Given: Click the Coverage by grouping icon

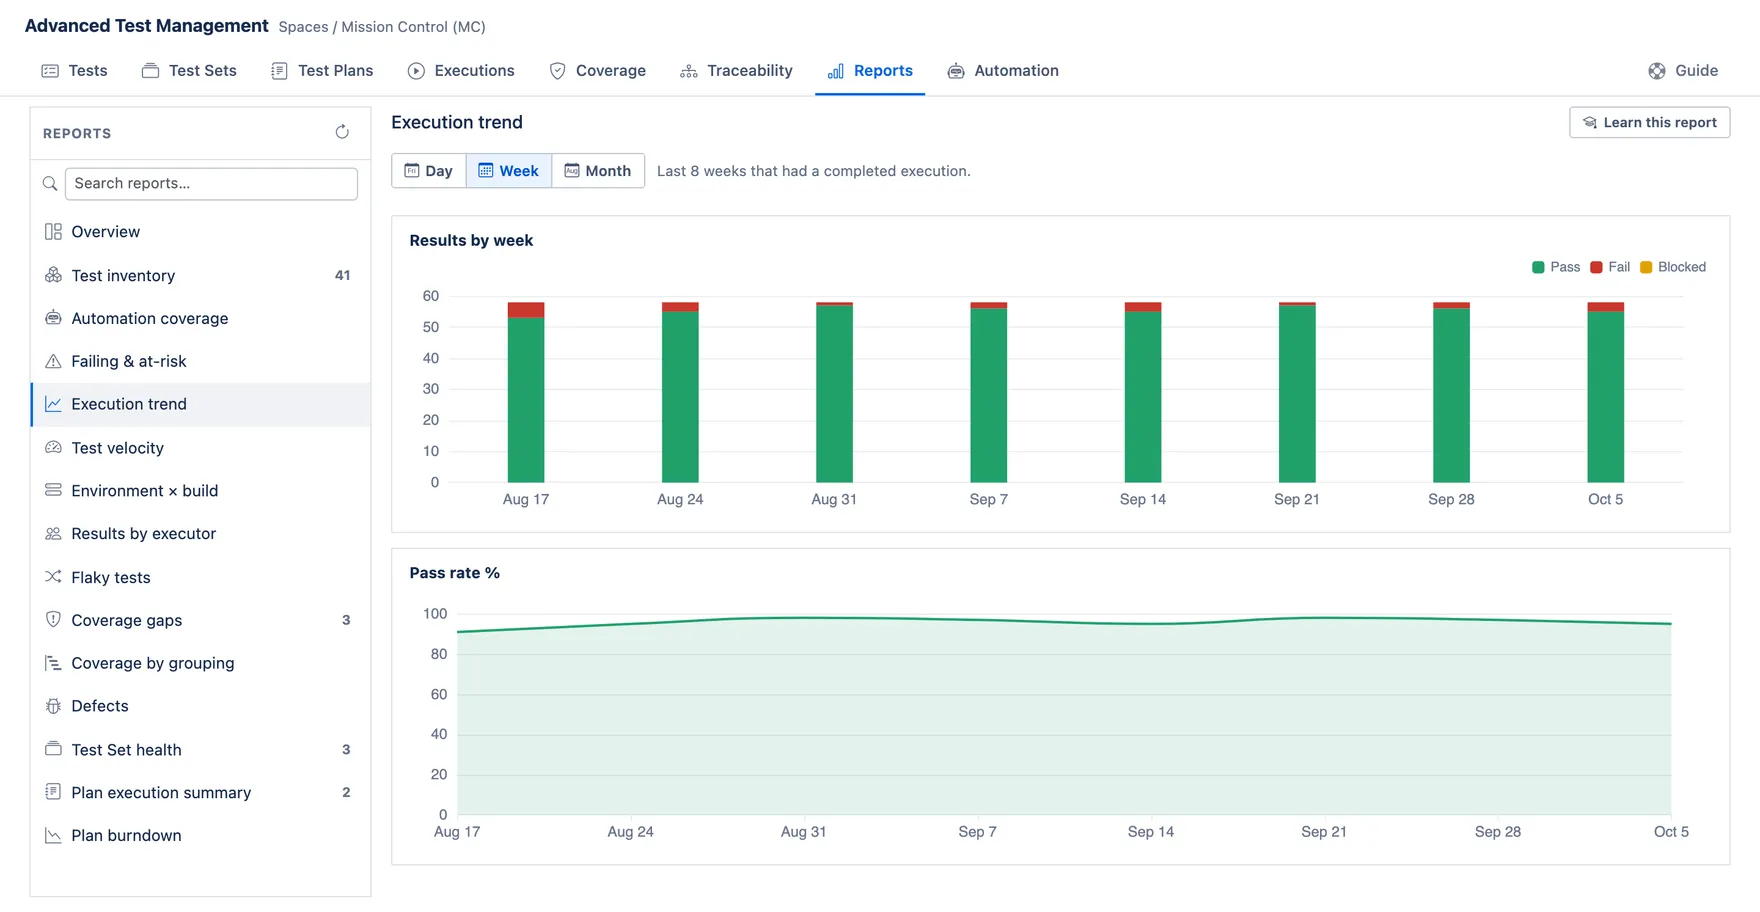Looking at the screenshot, I should pyautogui.click(x=53, y=663).
